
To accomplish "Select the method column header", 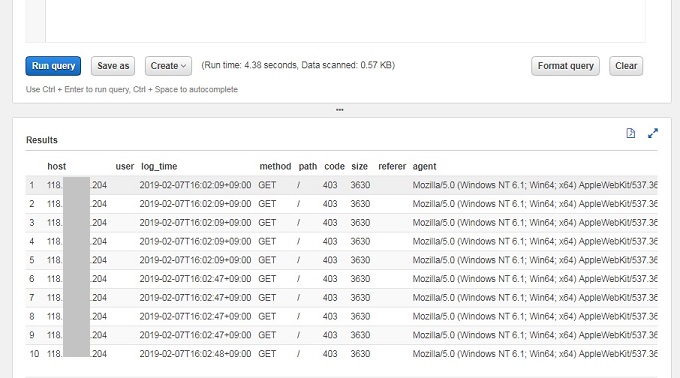I will click(x=275, y=166).
